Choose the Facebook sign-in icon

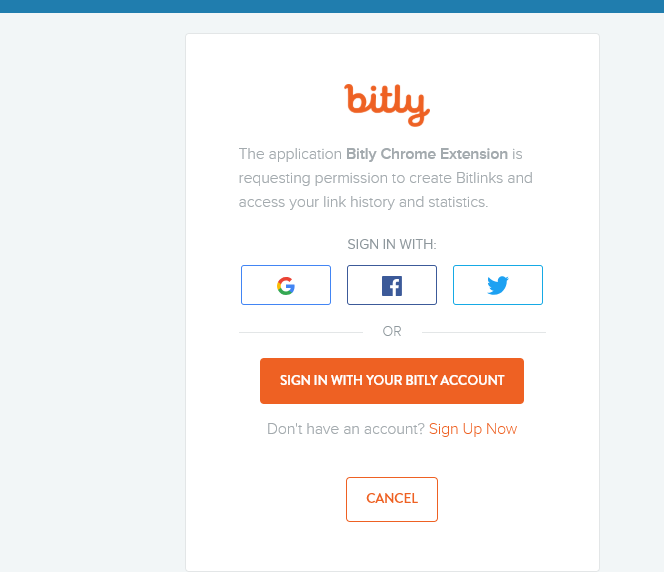point(392,285)
